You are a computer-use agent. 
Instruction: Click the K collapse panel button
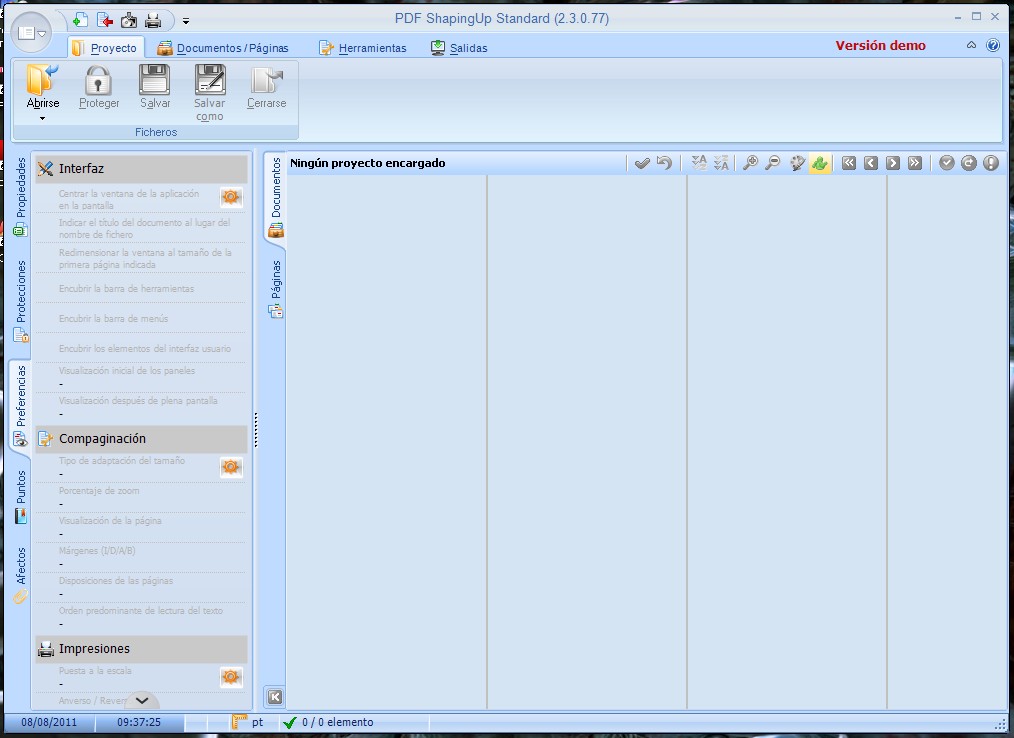274,697
